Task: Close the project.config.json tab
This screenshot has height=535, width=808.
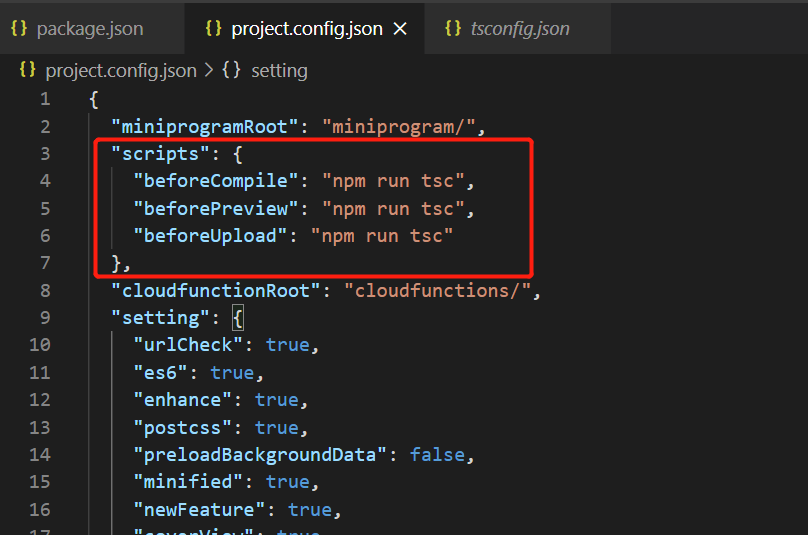Action: click(400, 29)
